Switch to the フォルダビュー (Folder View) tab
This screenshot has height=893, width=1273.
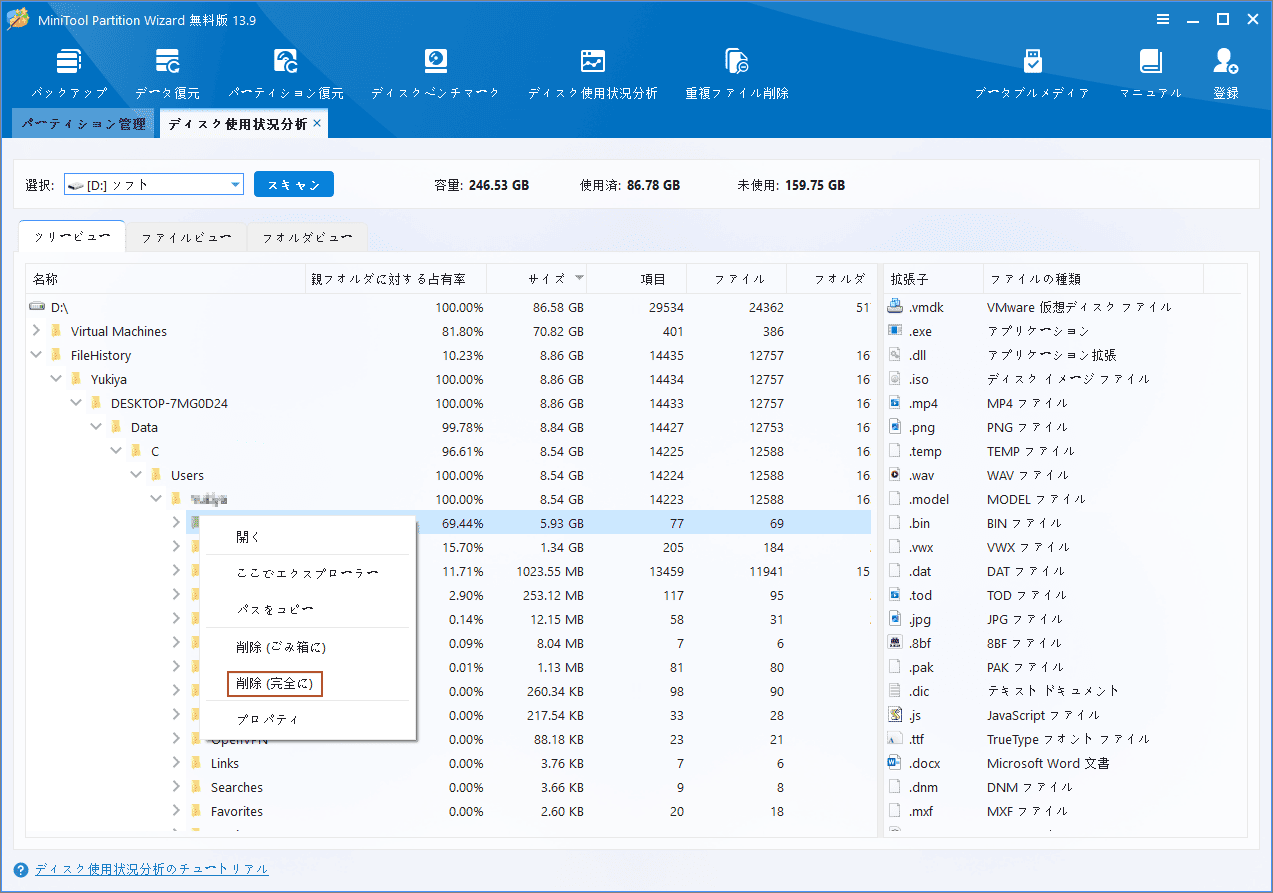coord(307,238)
